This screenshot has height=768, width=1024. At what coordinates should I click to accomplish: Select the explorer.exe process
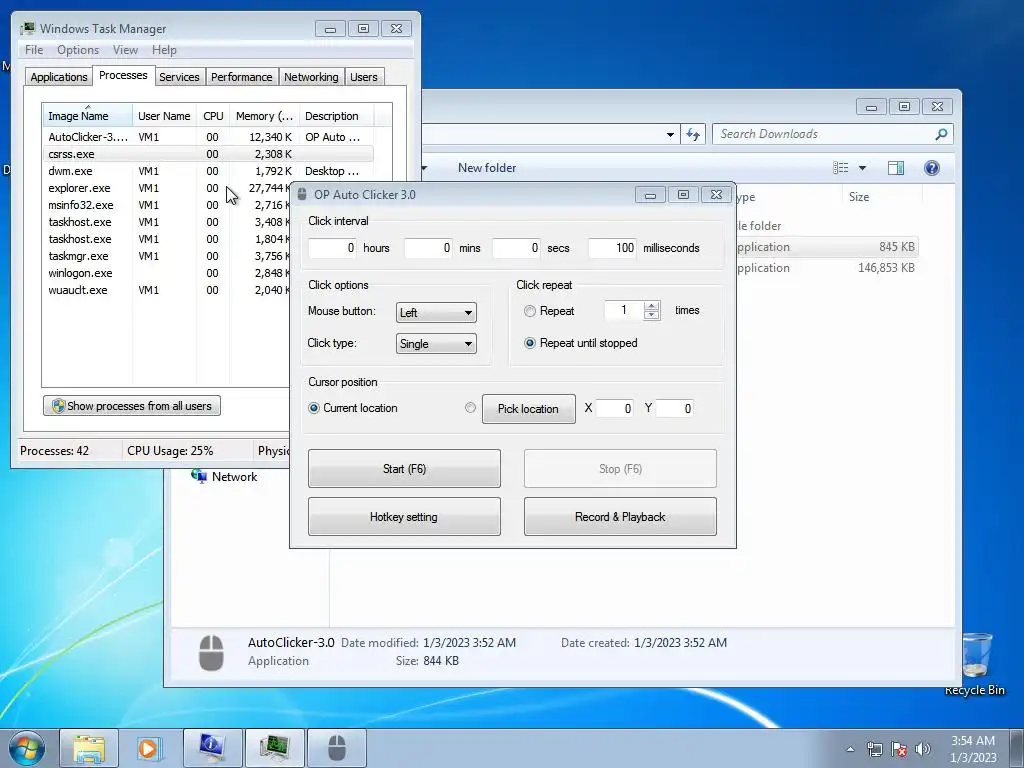pos(167,188)
